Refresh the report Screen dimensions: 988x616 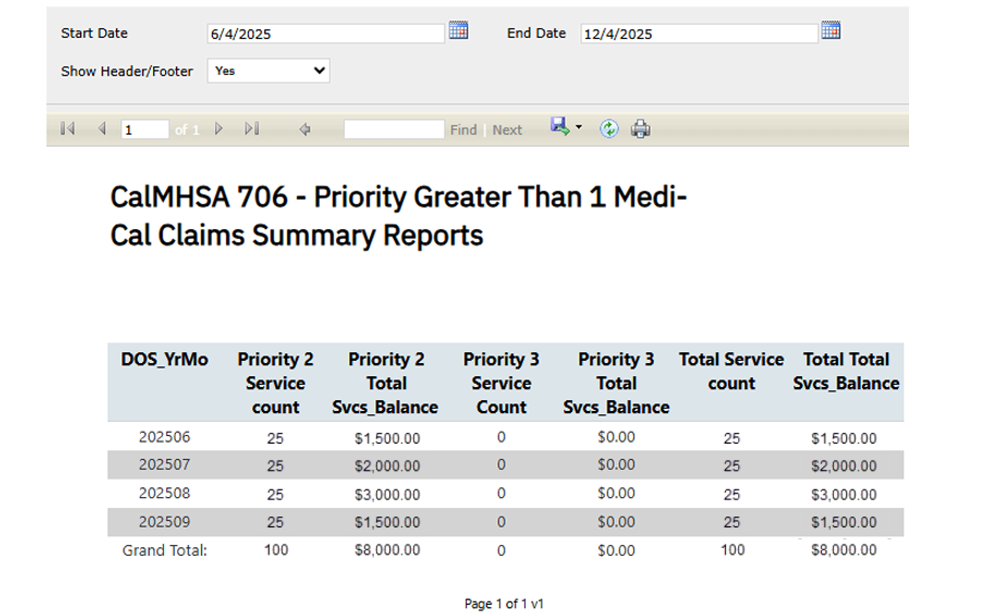tap(609, 129)
